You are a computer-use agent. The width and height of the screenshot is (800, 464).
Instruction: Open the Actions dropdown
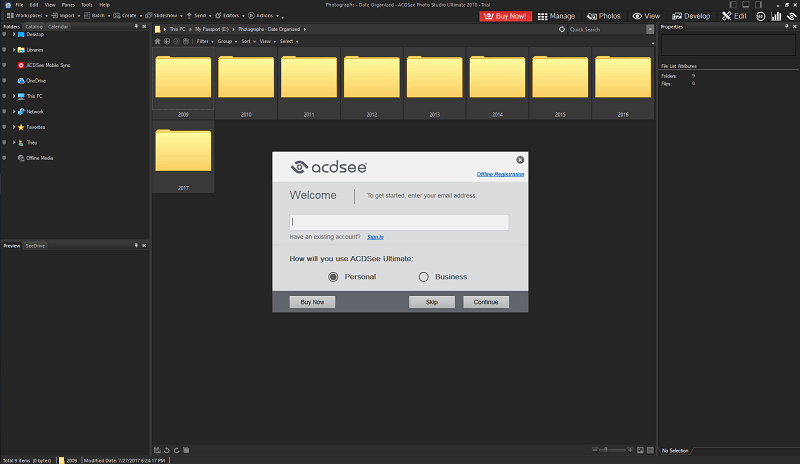pyautogui.click(x=263, y=15)
